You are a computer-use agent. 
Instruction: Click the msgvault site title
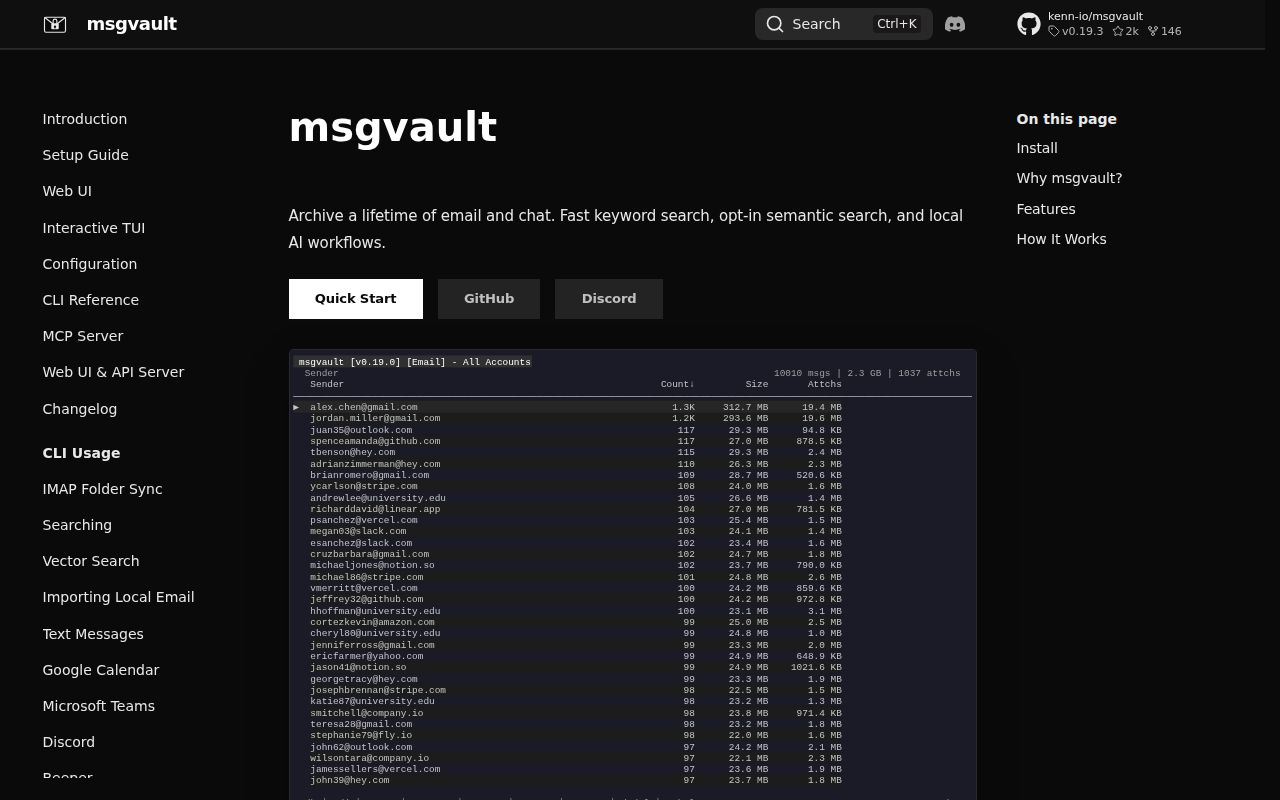pos(132,24)
